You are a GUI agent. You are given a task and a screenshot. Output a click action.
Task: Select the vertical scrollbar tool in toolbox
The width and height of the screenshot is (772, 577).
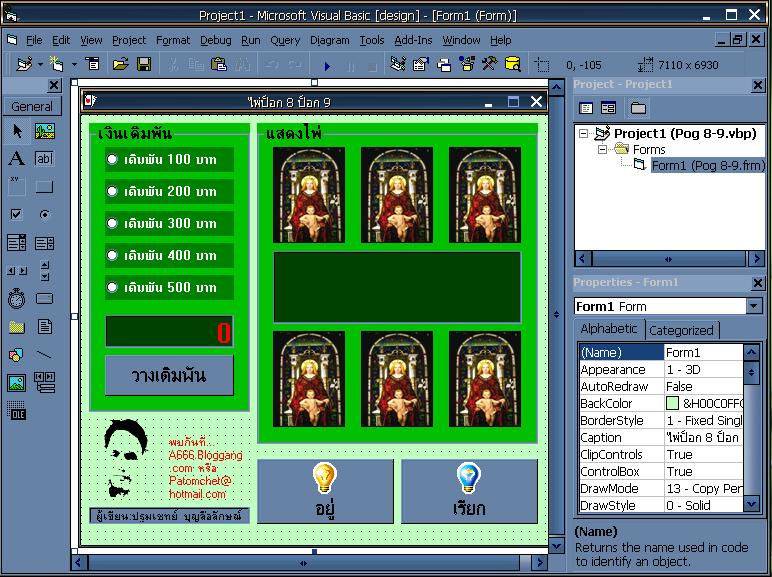[44, 270]
